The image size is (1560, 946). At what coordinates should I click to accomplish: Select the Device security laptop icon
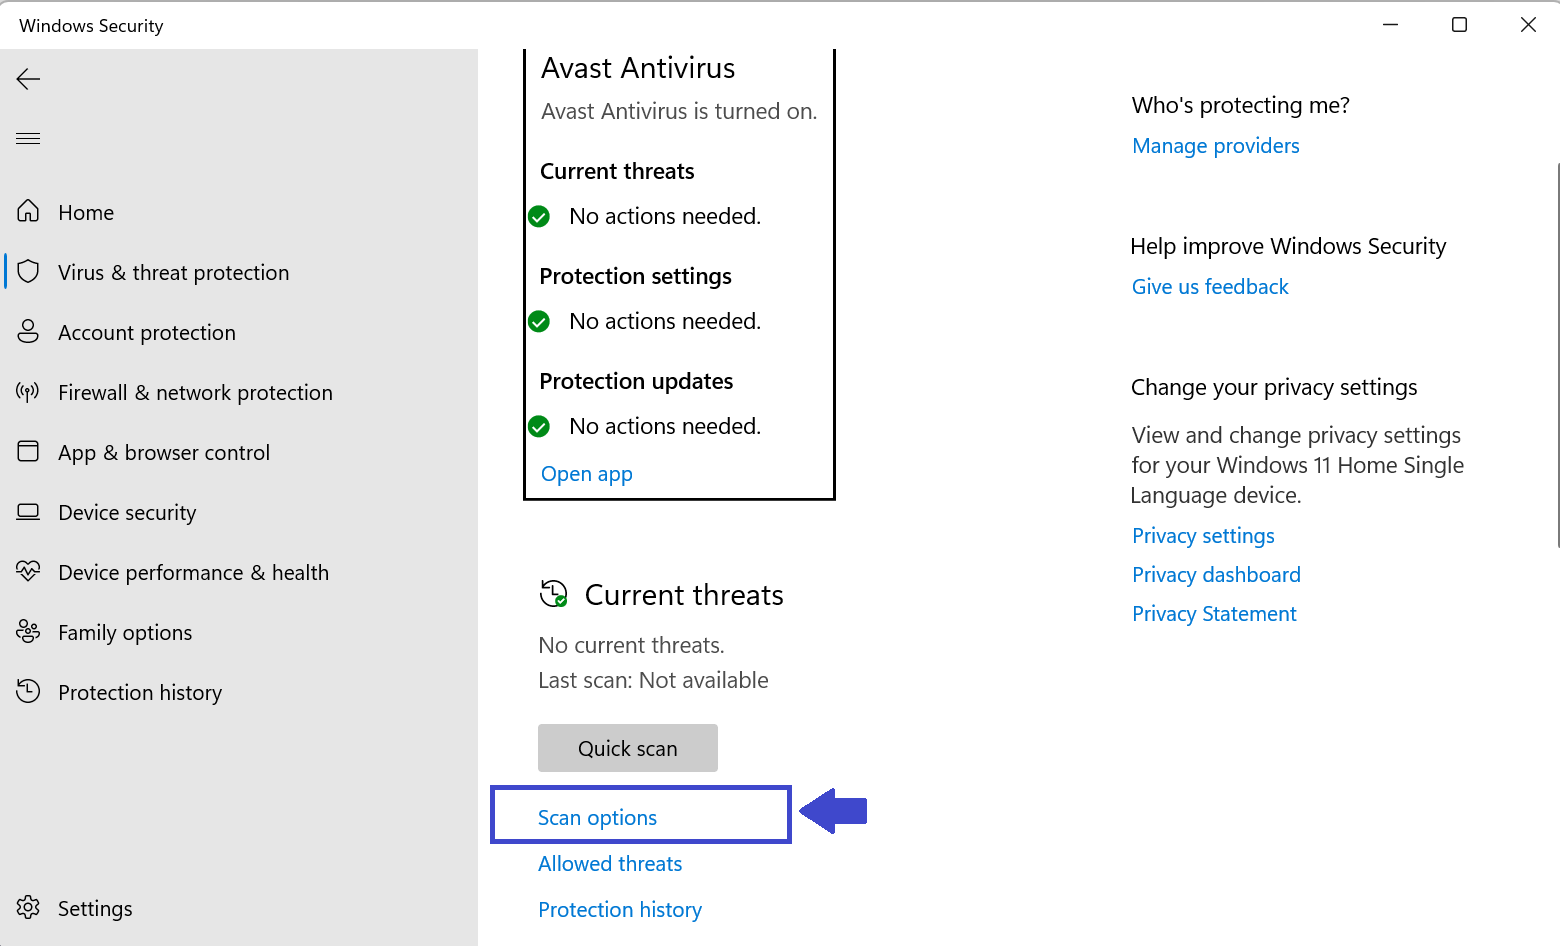click(28, 512)
